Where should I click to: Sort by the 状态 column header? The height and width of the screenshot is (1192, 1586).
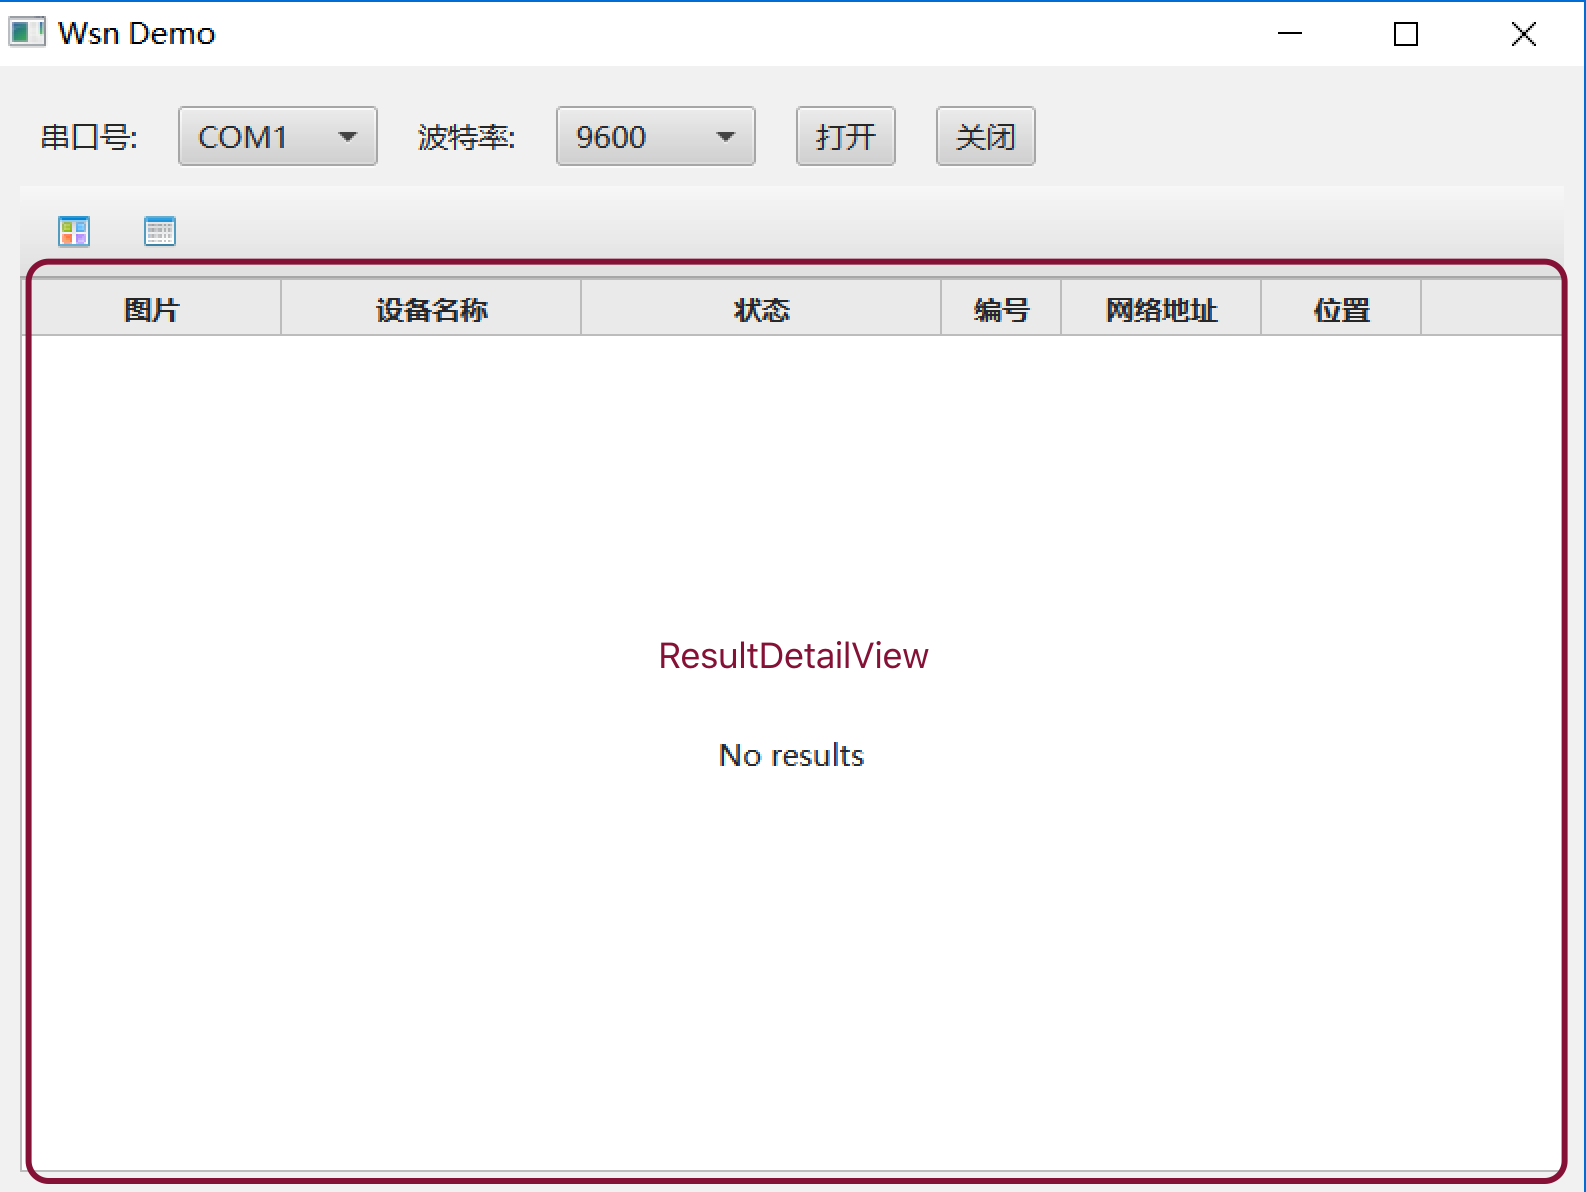coord(761,310)
